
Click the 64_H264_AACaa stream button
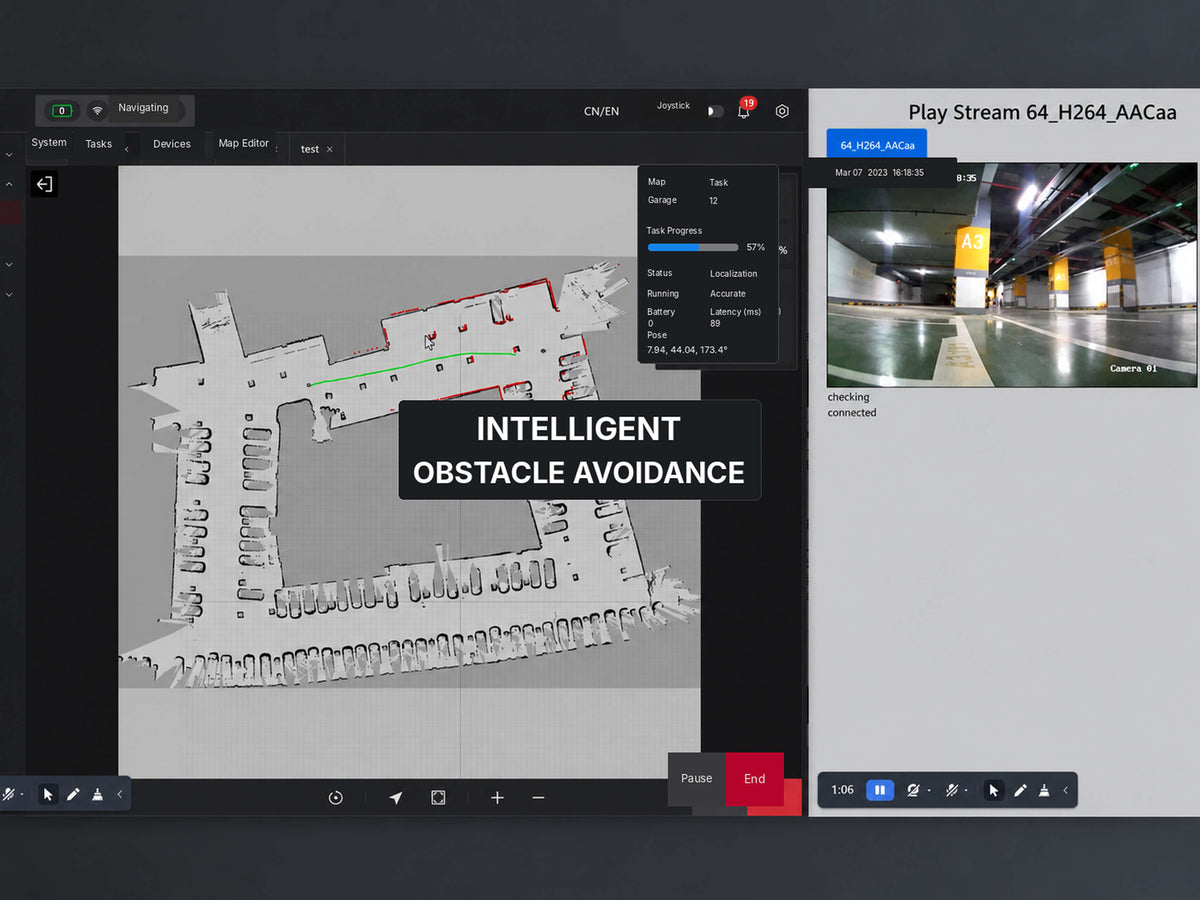pos(877,145)
